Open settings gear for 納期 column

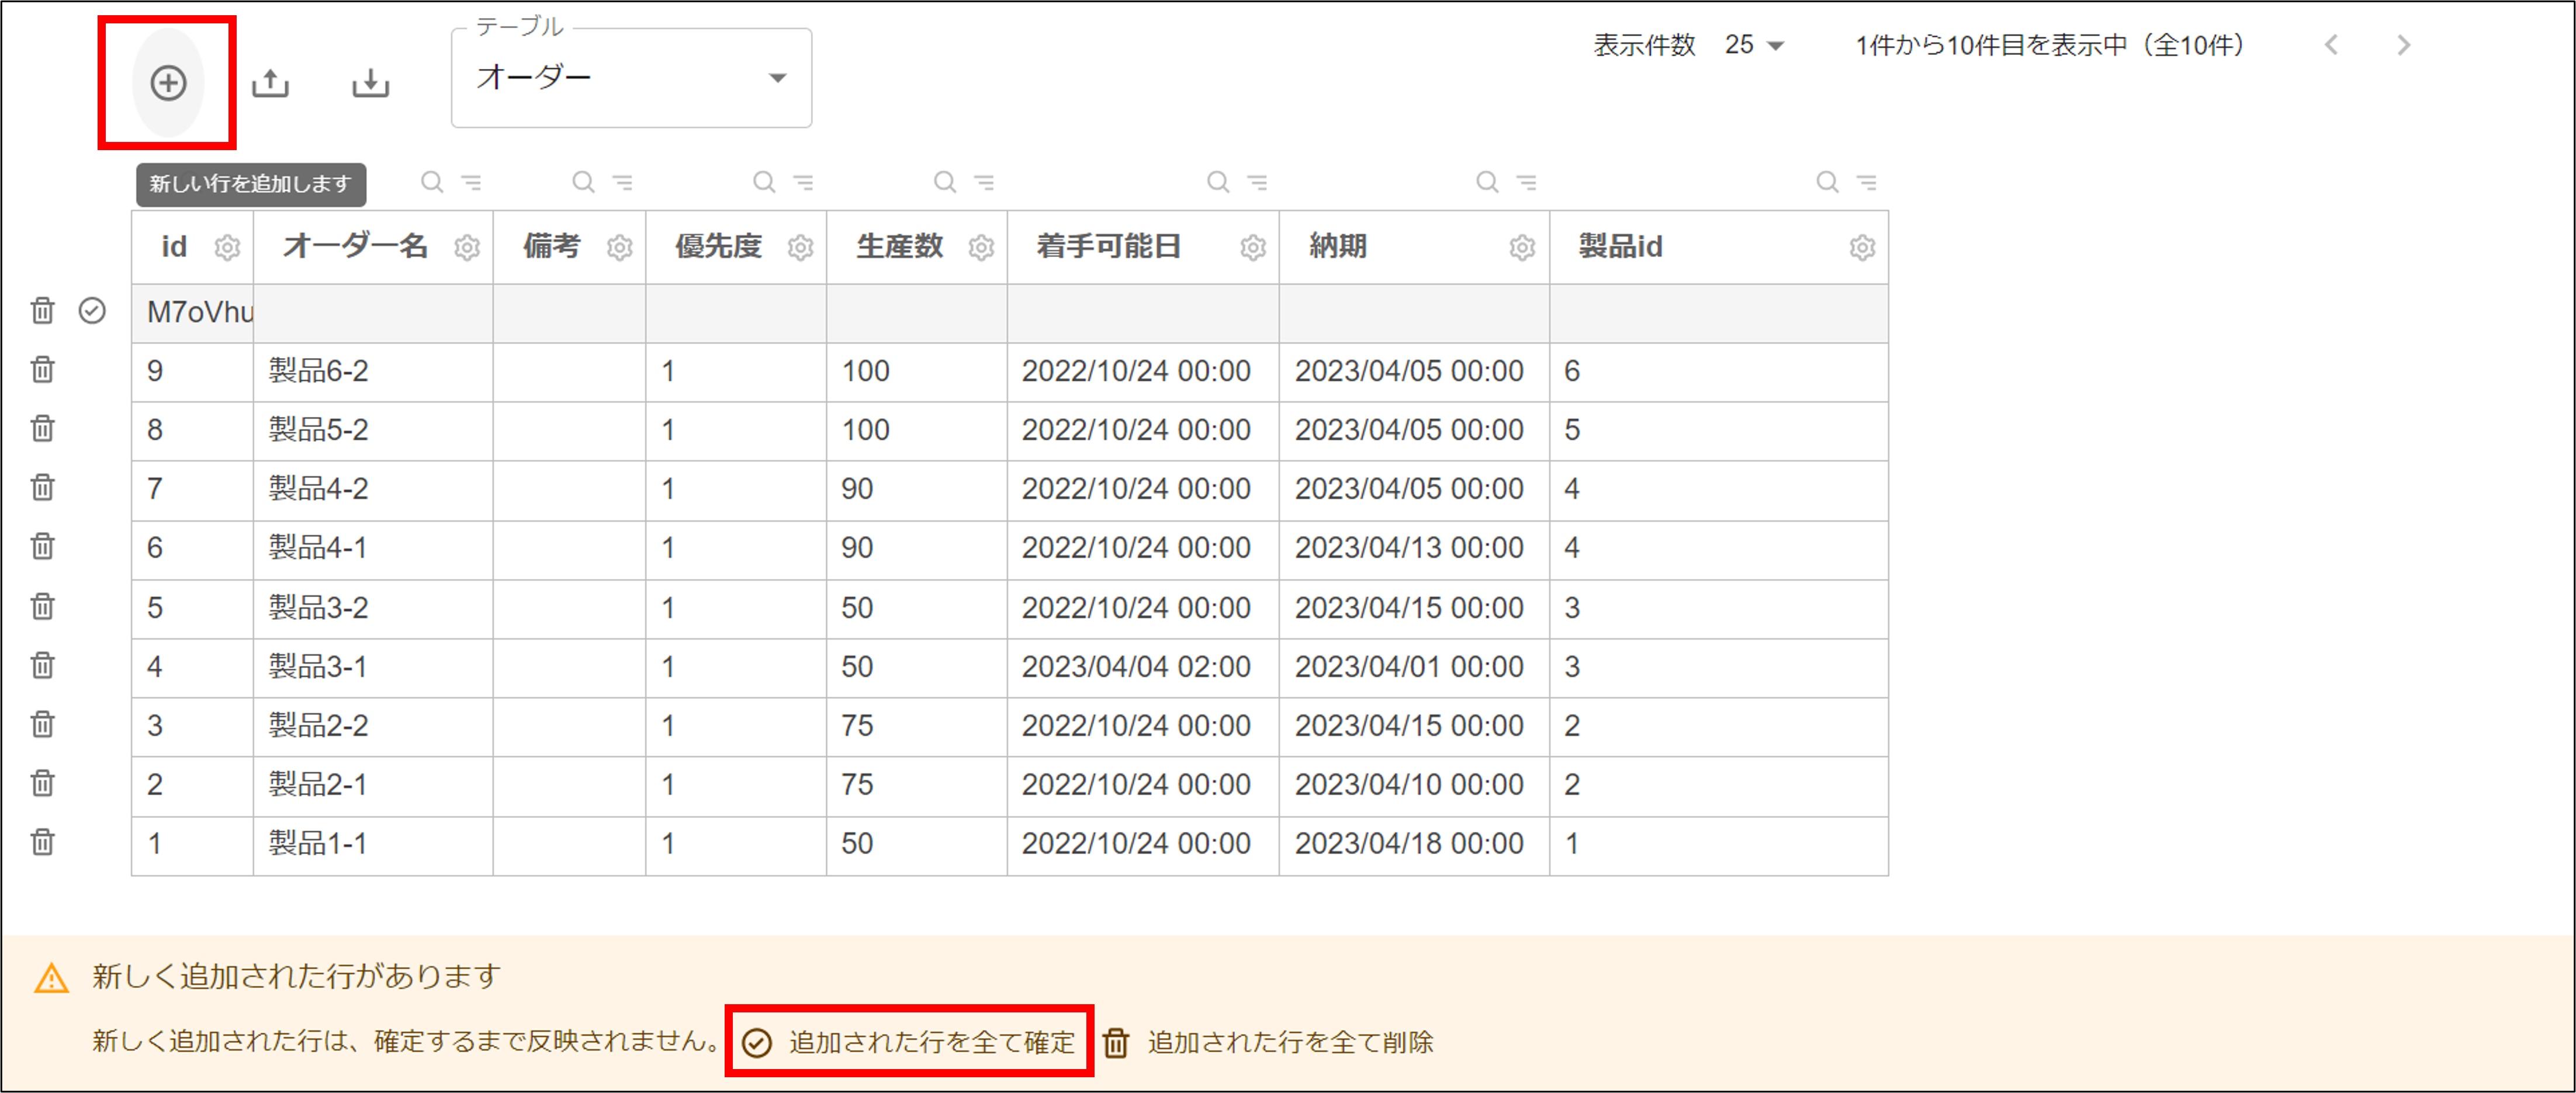tap(1522, 247)
